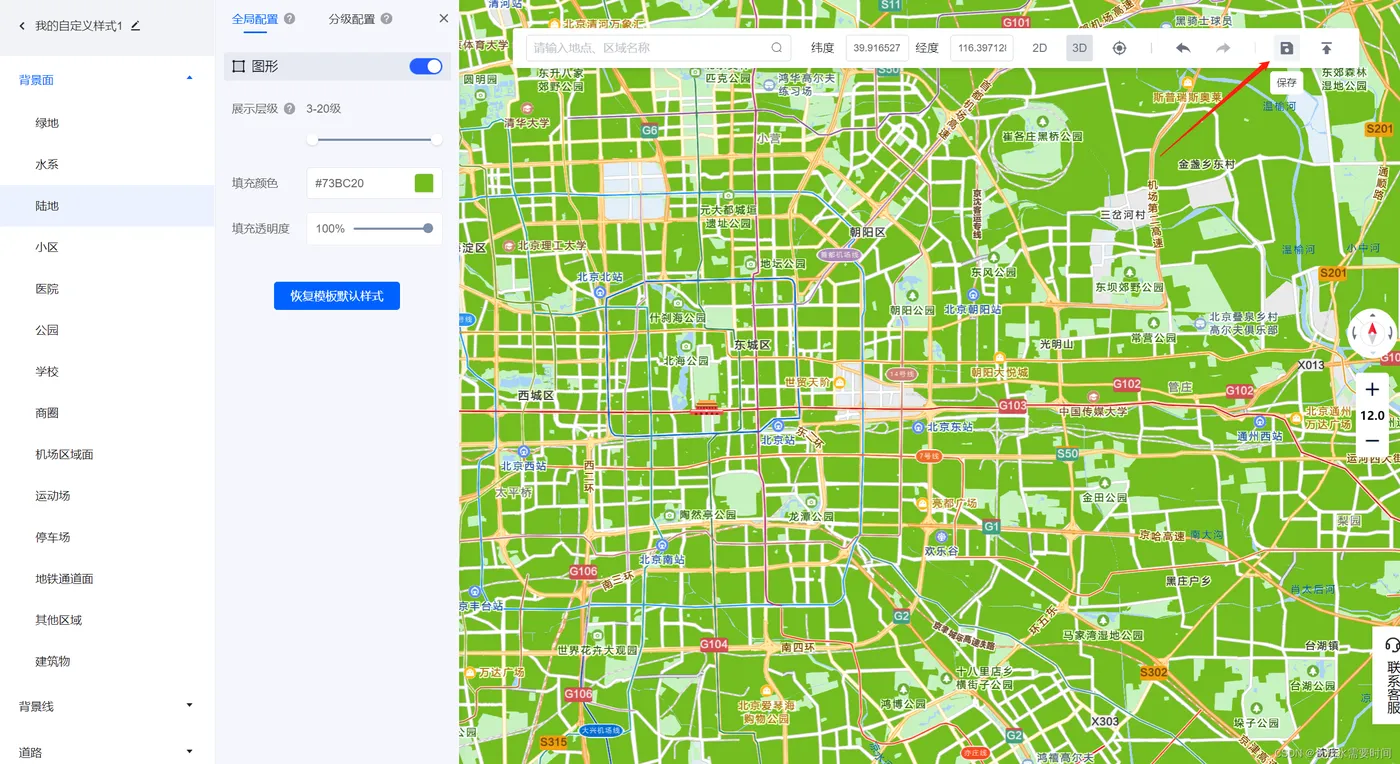Click 北京南站 station marker on map

(661, 546)
